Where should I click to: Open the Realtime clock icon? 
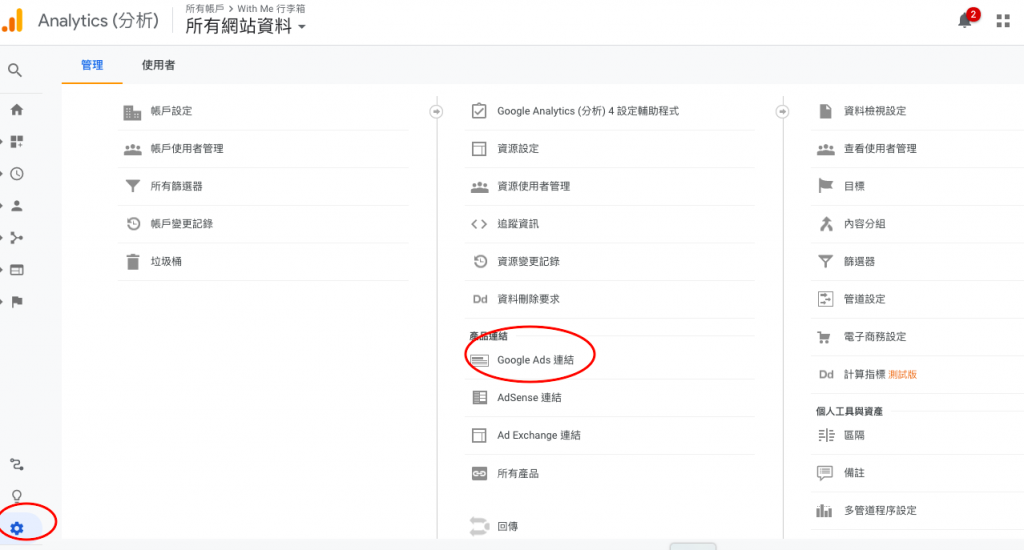tap(17, 174)
